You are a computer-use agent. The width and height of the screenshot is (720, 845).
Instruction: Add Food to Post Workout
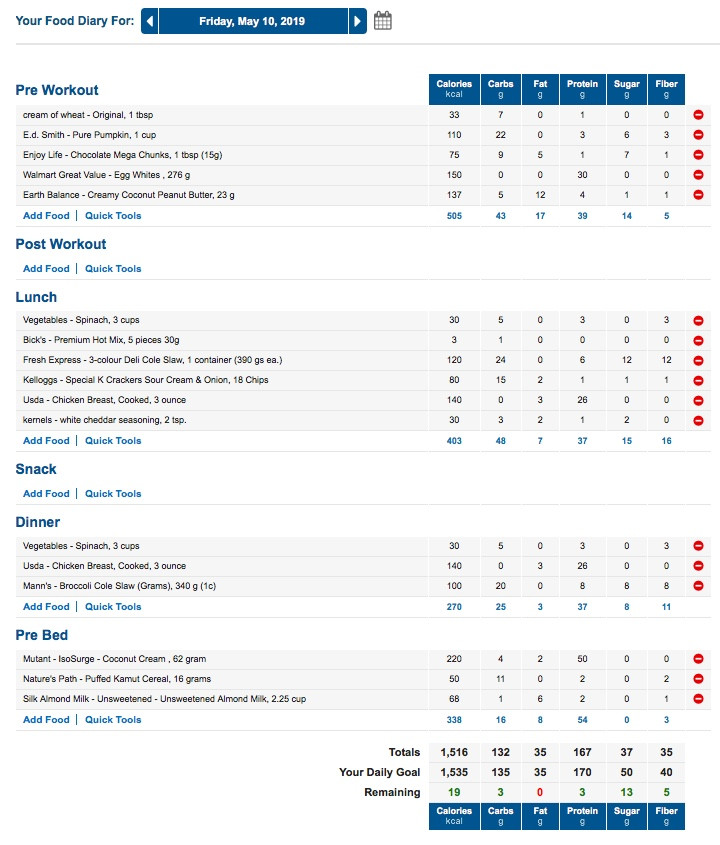[46, 268]
